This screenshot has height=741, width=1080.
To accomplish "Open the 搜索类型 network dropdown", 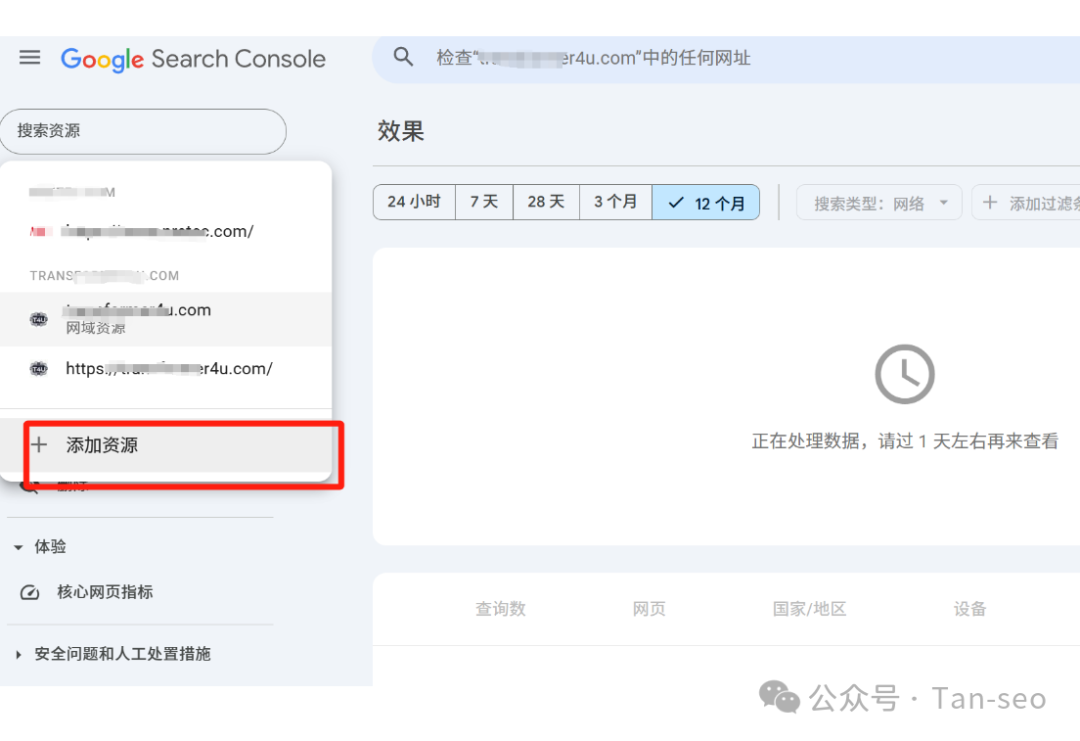I will (x=879, y=202).
